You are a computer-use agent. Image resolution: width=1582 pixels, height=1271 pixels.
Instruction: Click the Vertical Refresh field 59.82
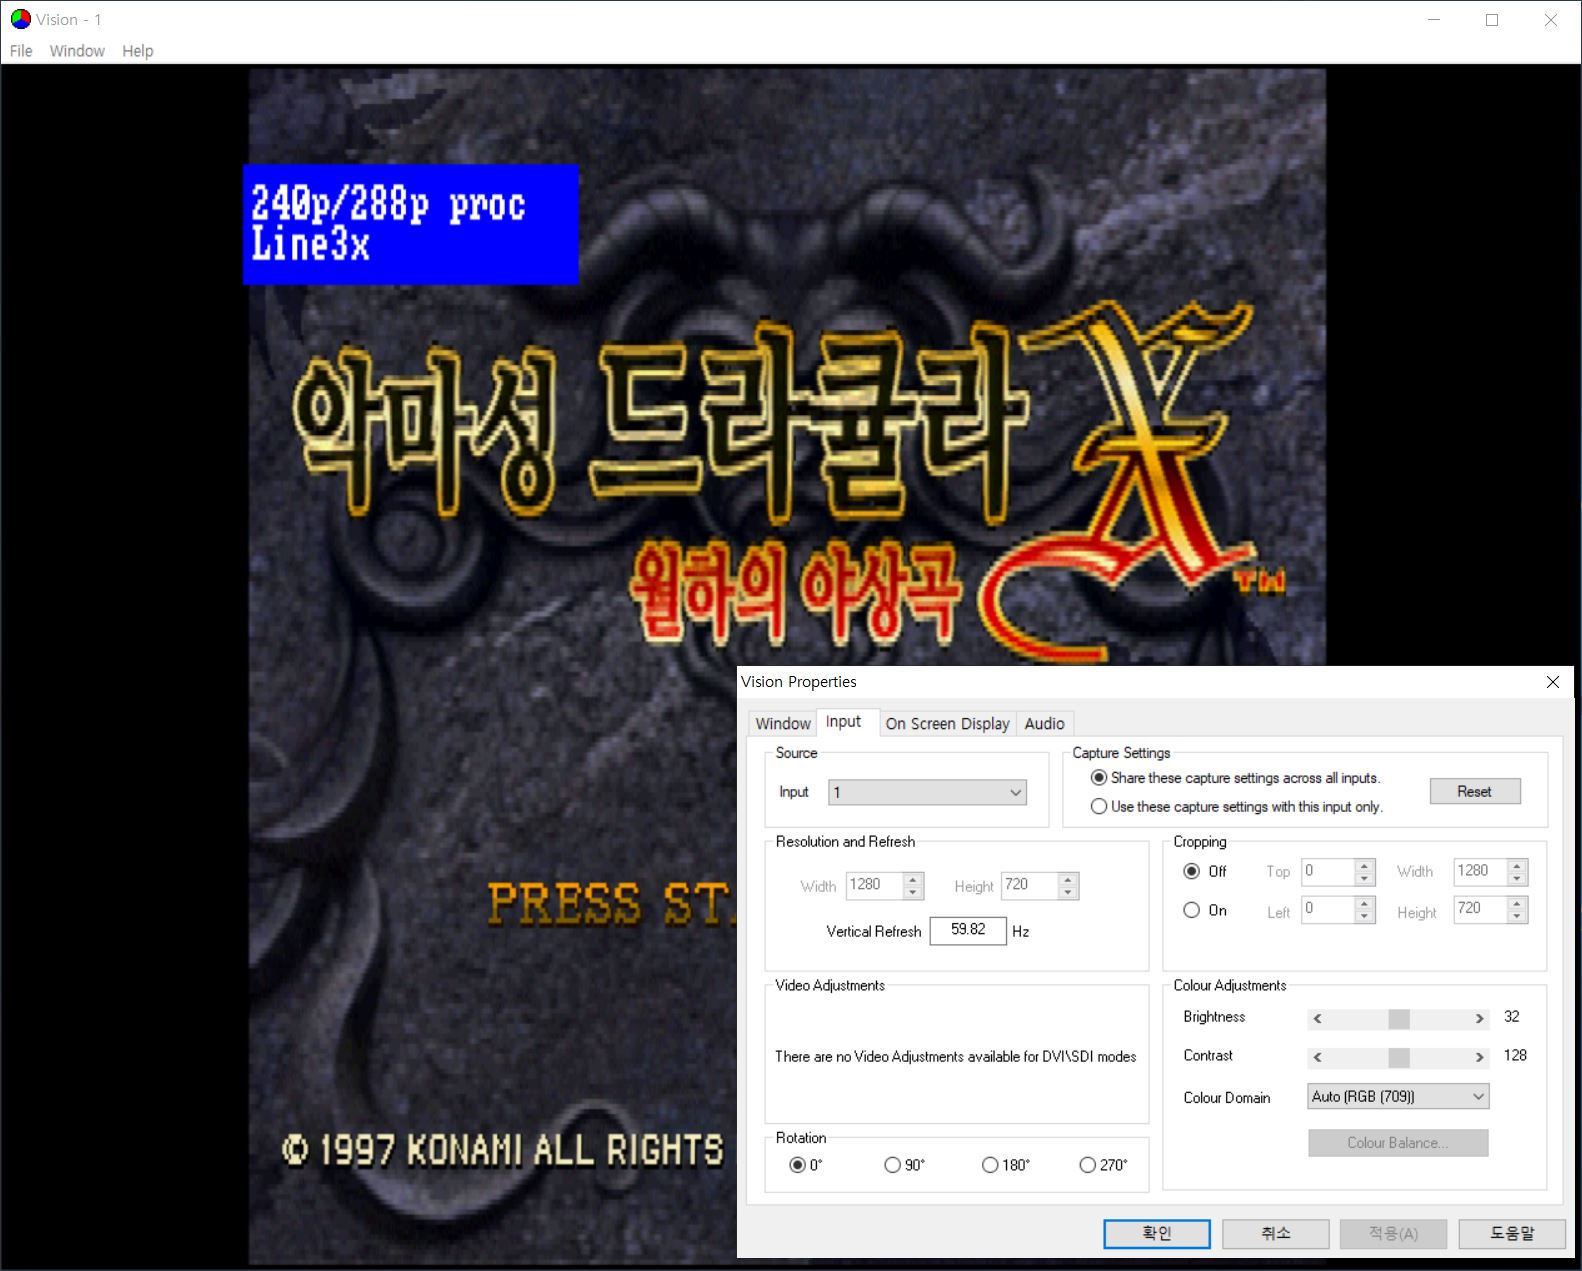(x=968, y=930)
